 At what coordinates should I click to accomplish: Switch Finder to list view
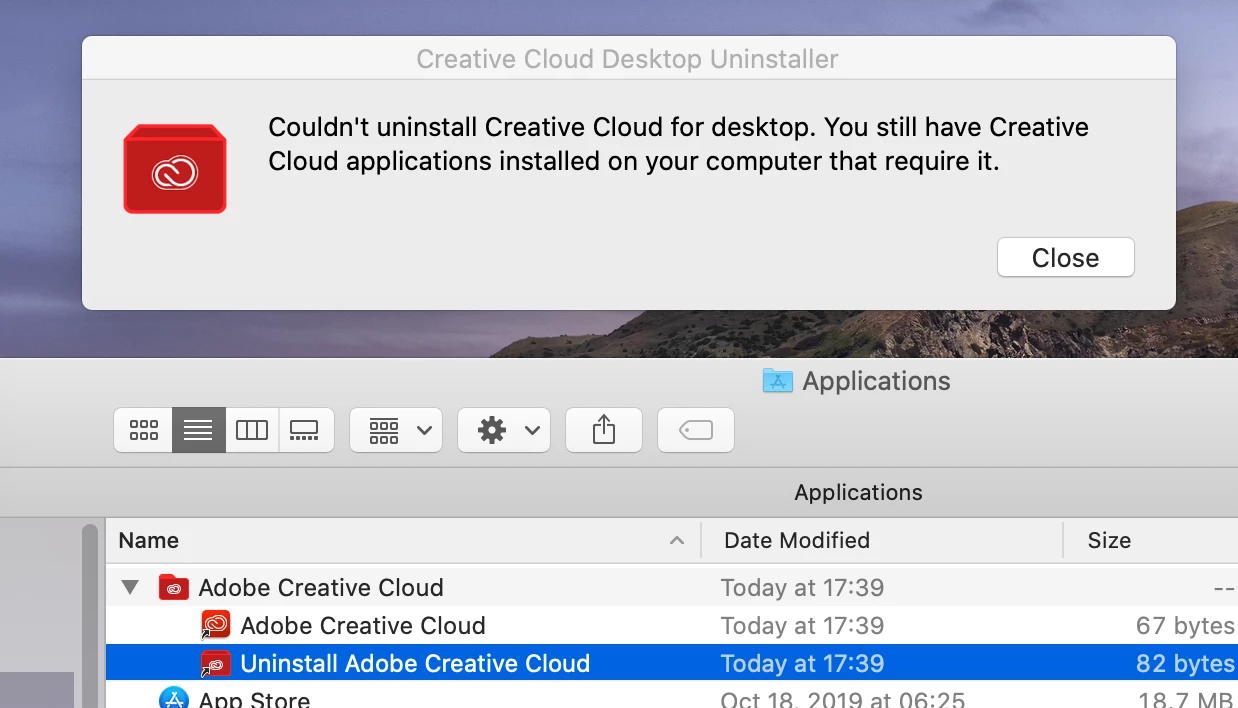[198, 430]
